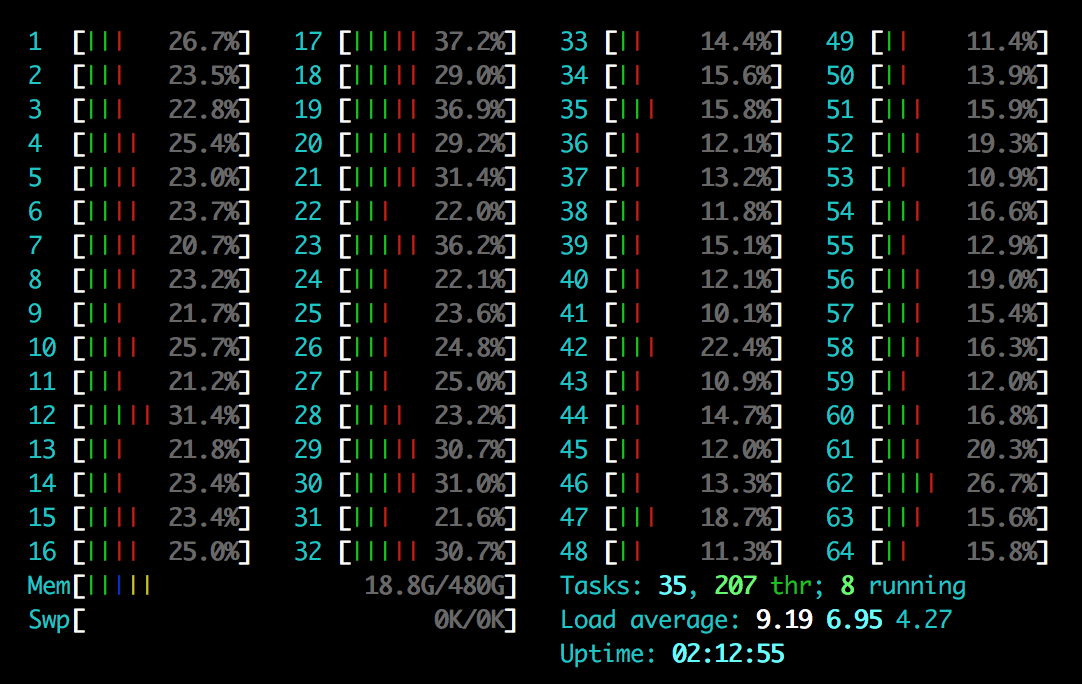Click CPU 56 usage value 19.0%
Viewport: 1082px width, 684px height.
point(1002,280)
